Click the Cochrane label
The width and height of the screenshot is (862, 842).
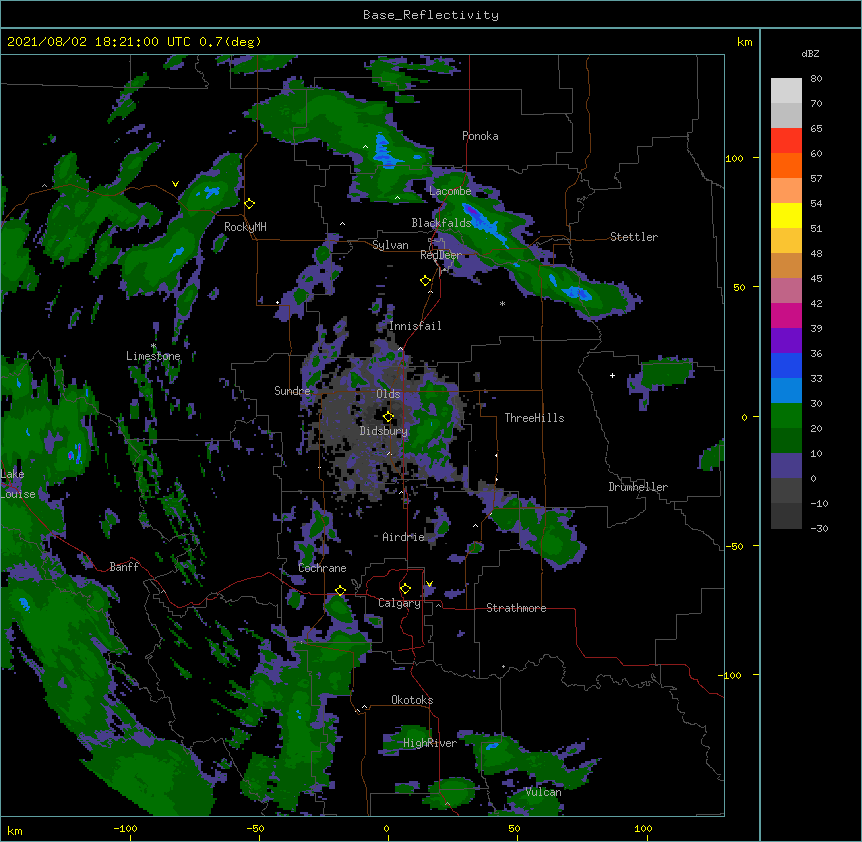pyautogui.click(x=322, y=568)
